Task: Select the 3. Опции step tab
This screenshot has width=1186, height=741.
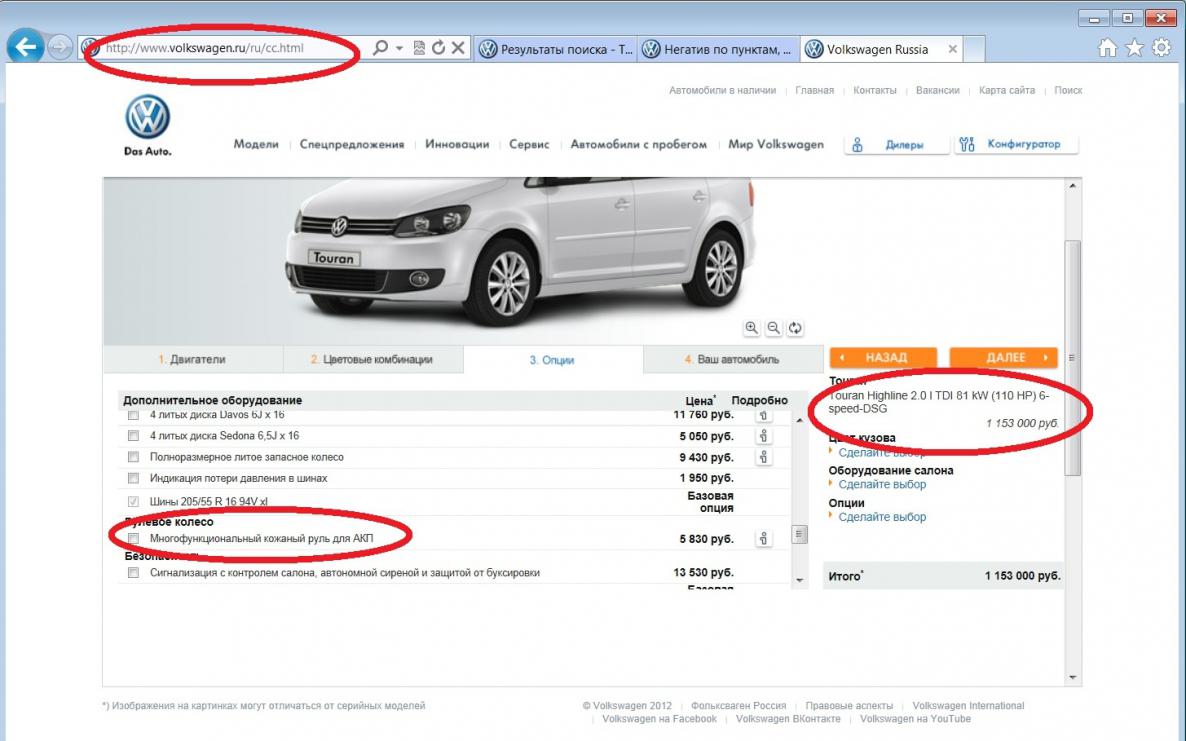Action: pos(553,360)
